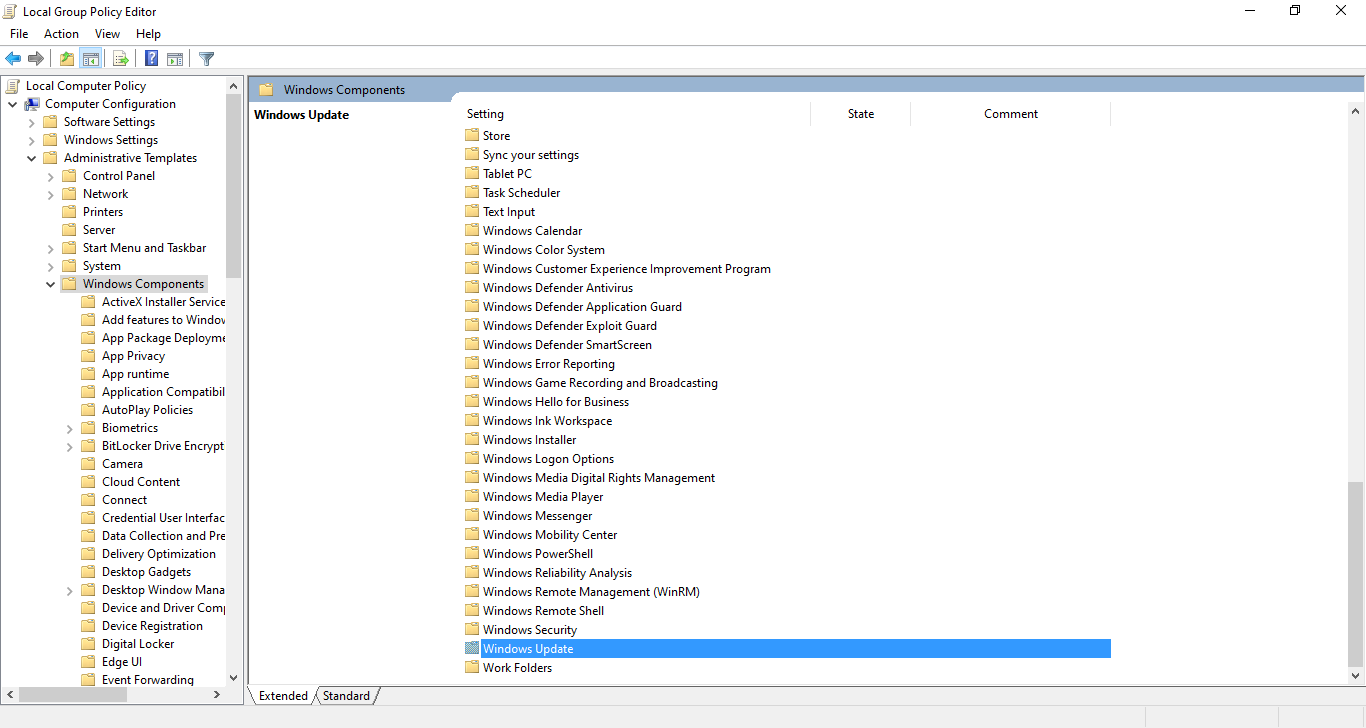Switch to the Extended tab
Screen dimensions: 1366x728
(283, 696)
